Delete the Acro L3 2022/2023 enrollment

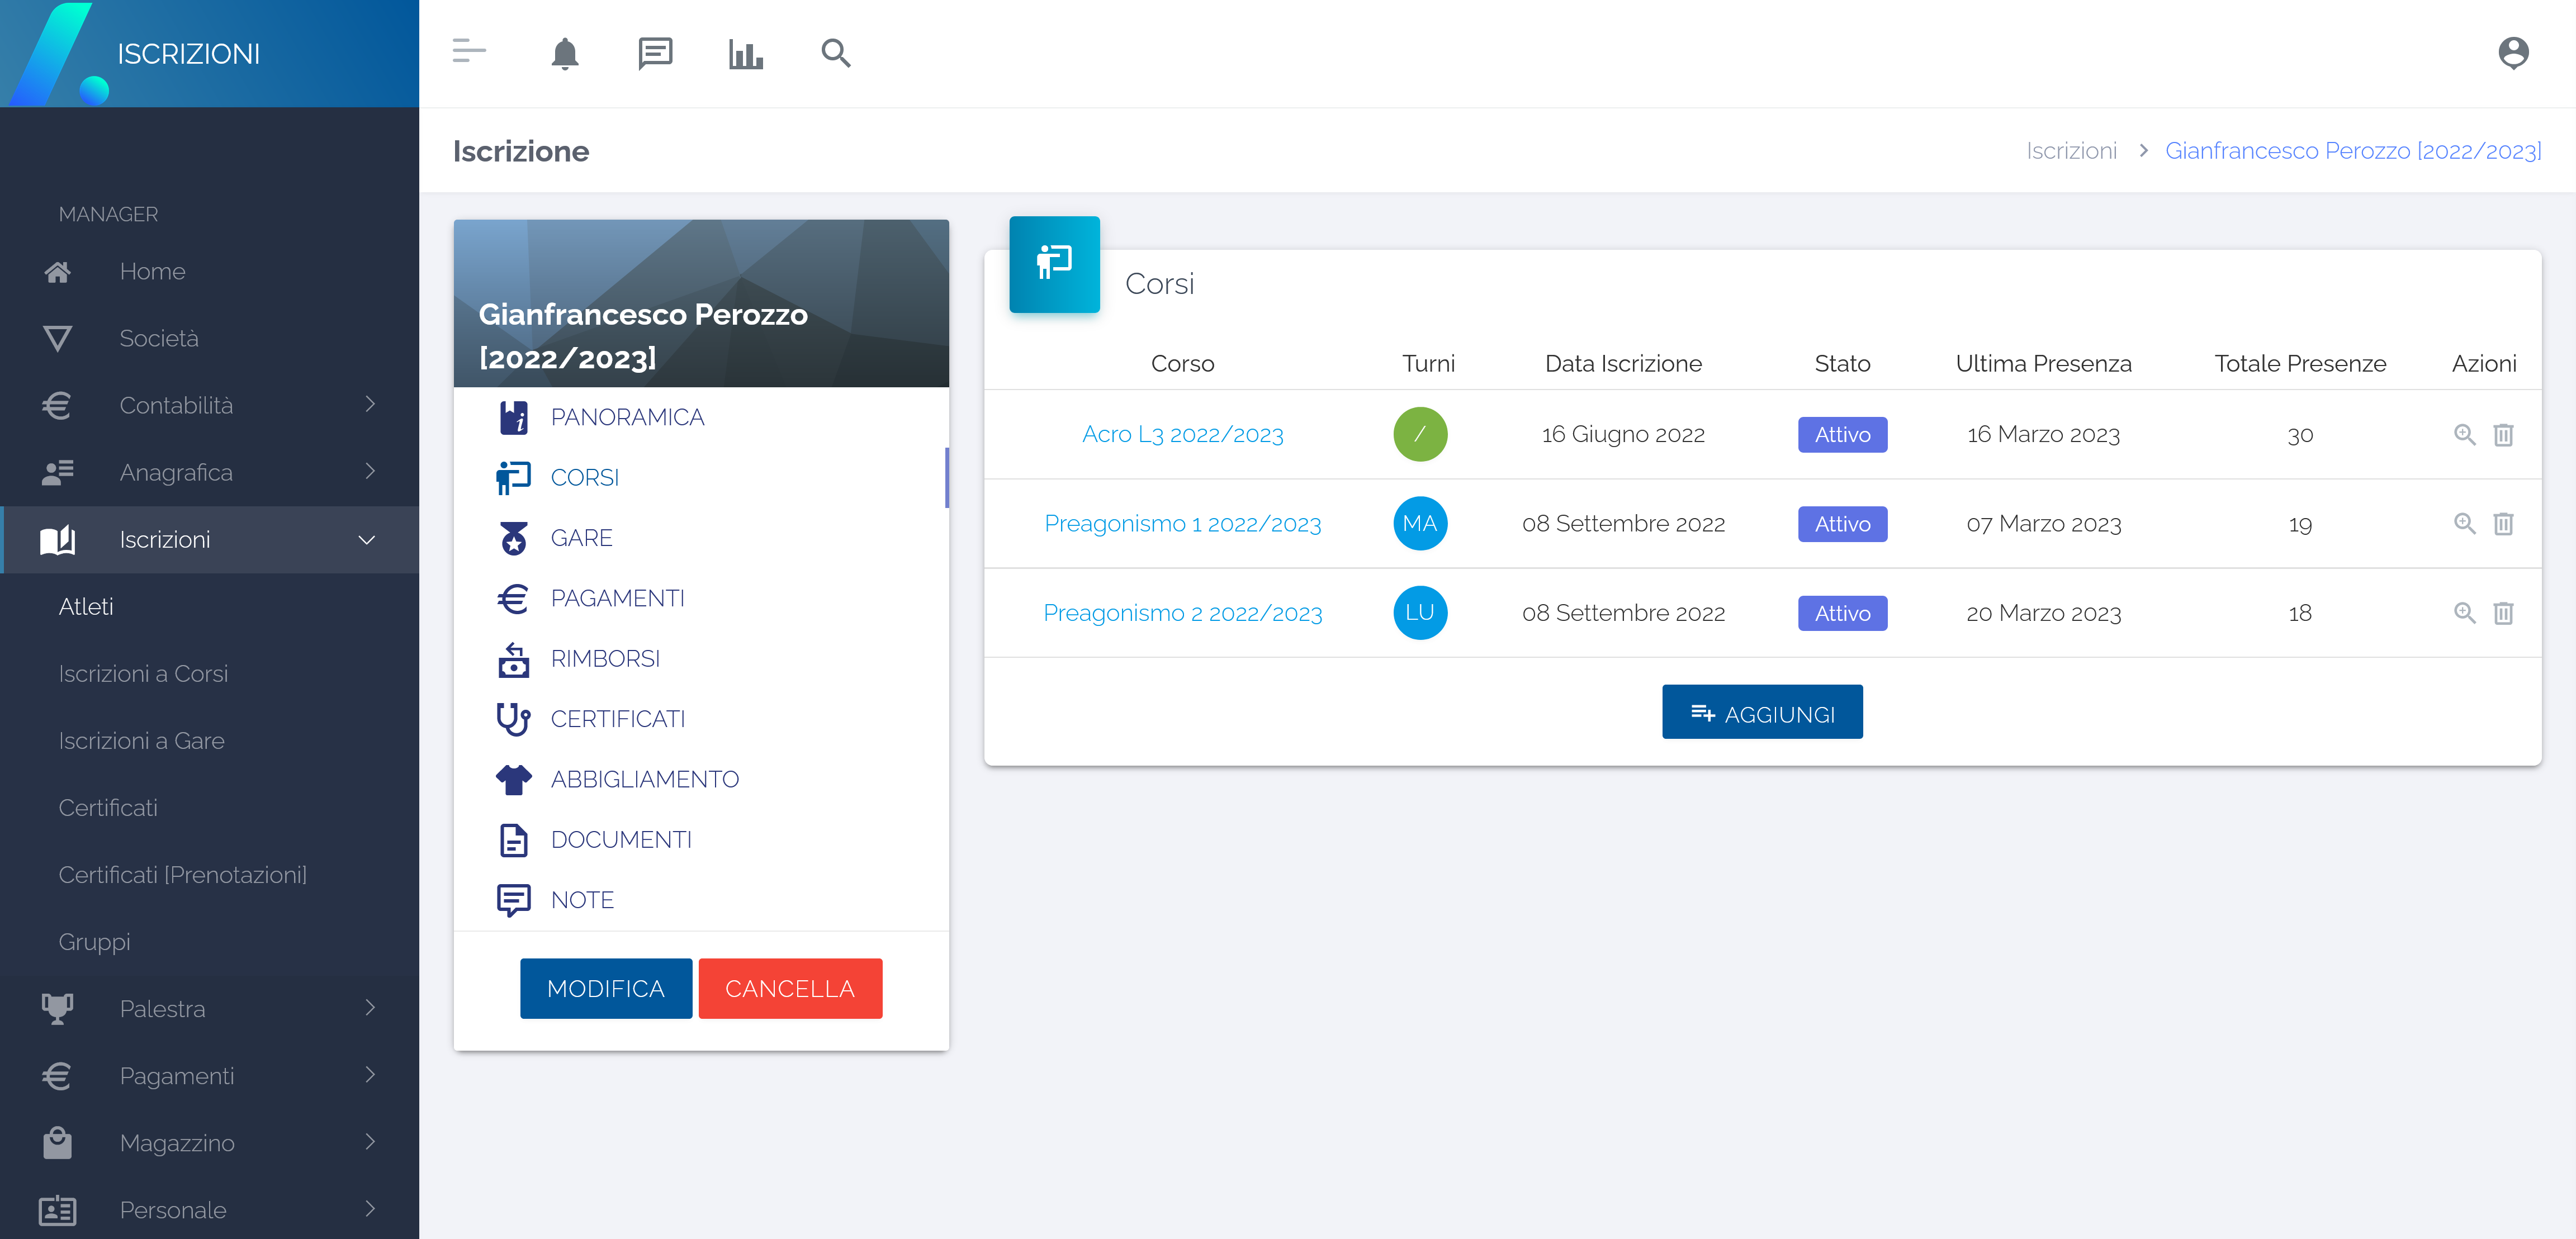click(x=2503, y=435)
